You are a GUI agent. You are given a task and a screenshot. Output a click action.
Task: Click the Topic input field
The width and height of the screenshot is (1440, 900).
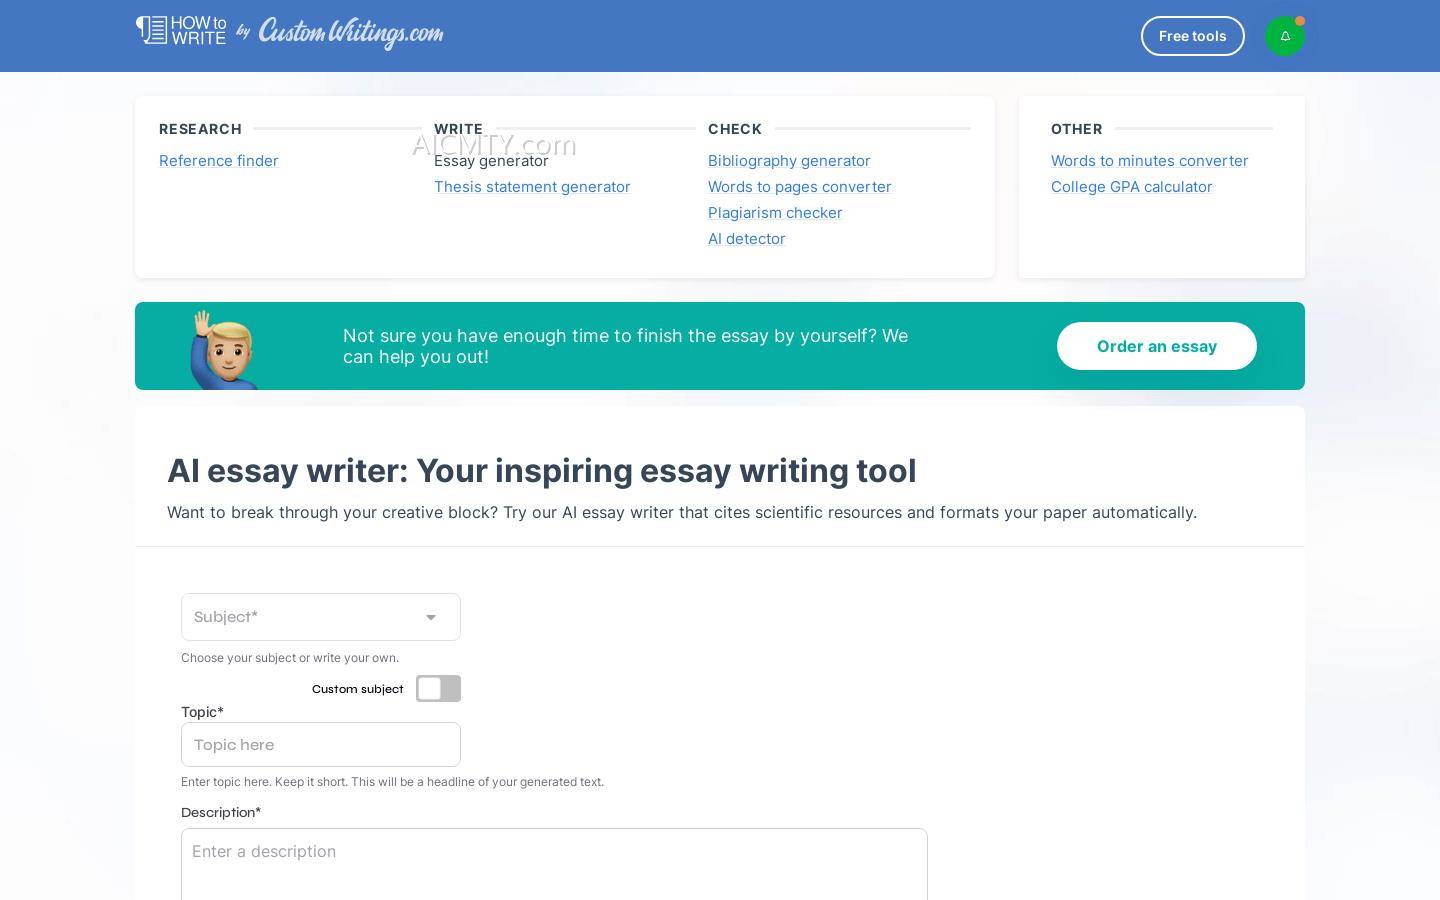320,744
